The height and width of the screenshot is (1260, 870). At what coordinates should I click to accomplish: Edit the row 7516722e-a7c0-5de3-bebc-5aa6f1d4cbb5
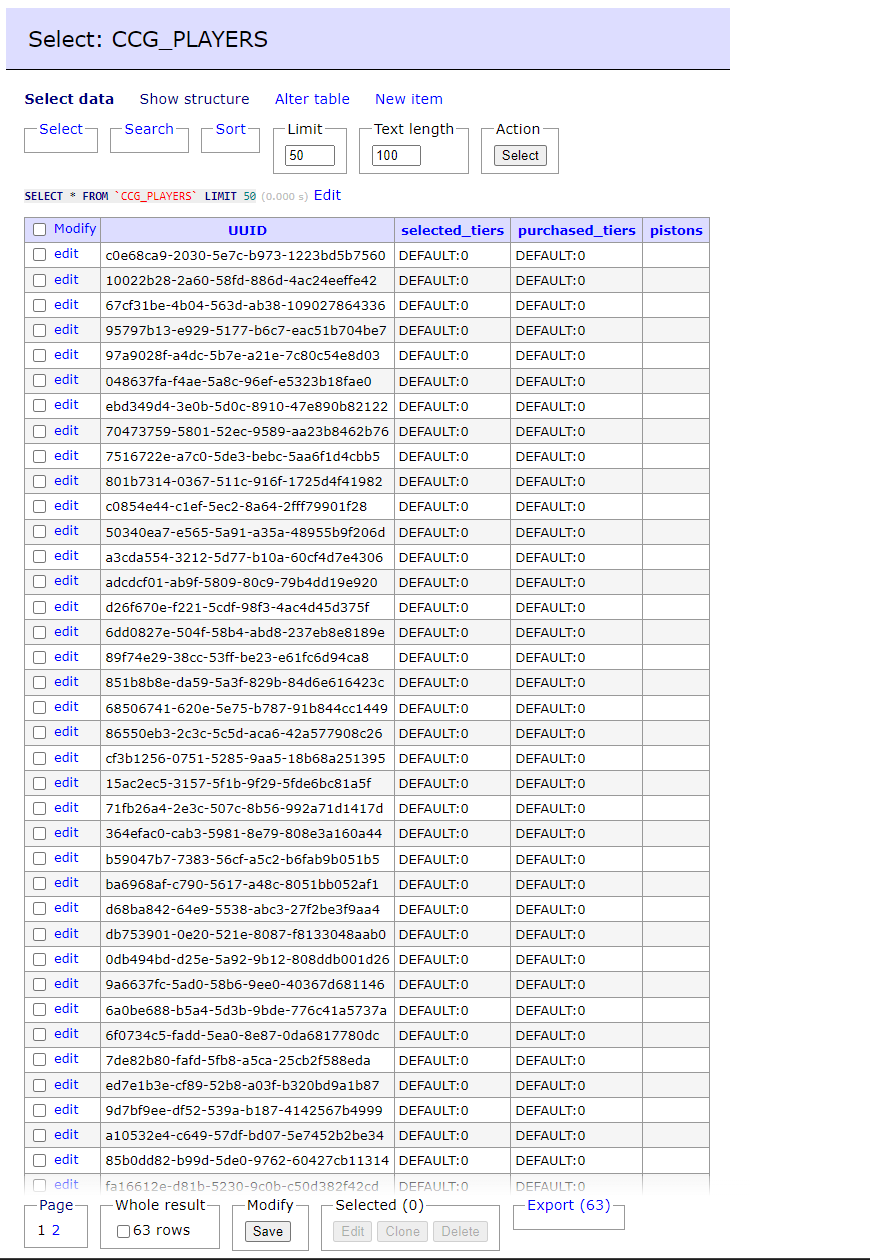(66, 455)
